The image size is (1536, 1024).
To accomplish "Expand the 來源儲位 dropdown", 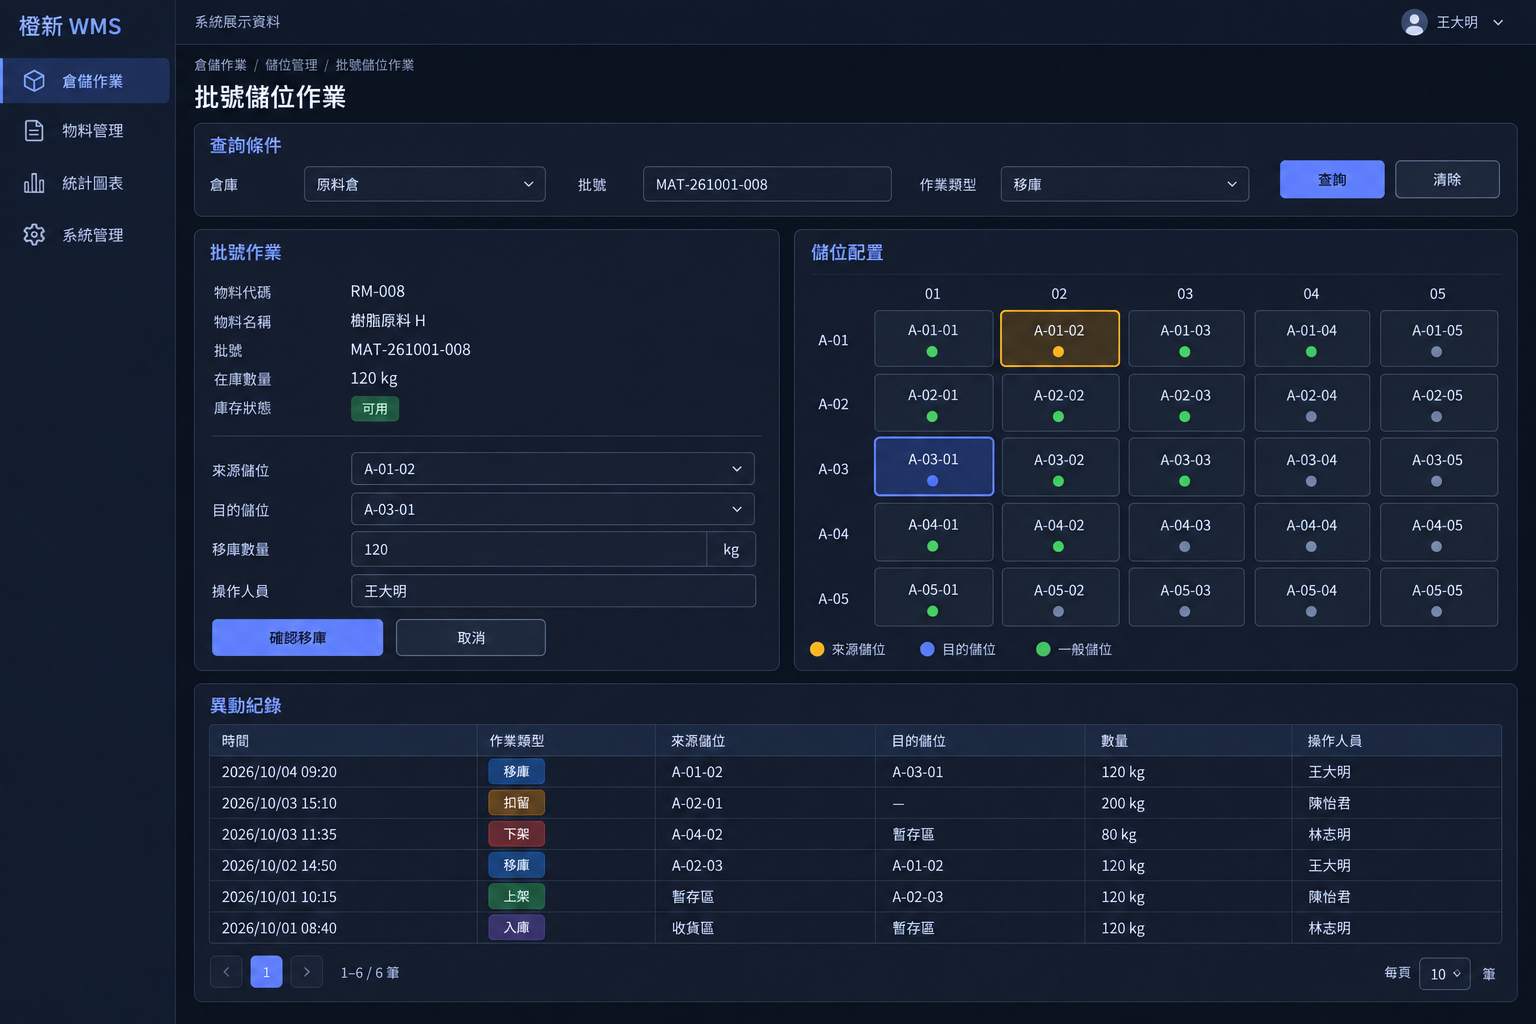I will coord(553,469).
